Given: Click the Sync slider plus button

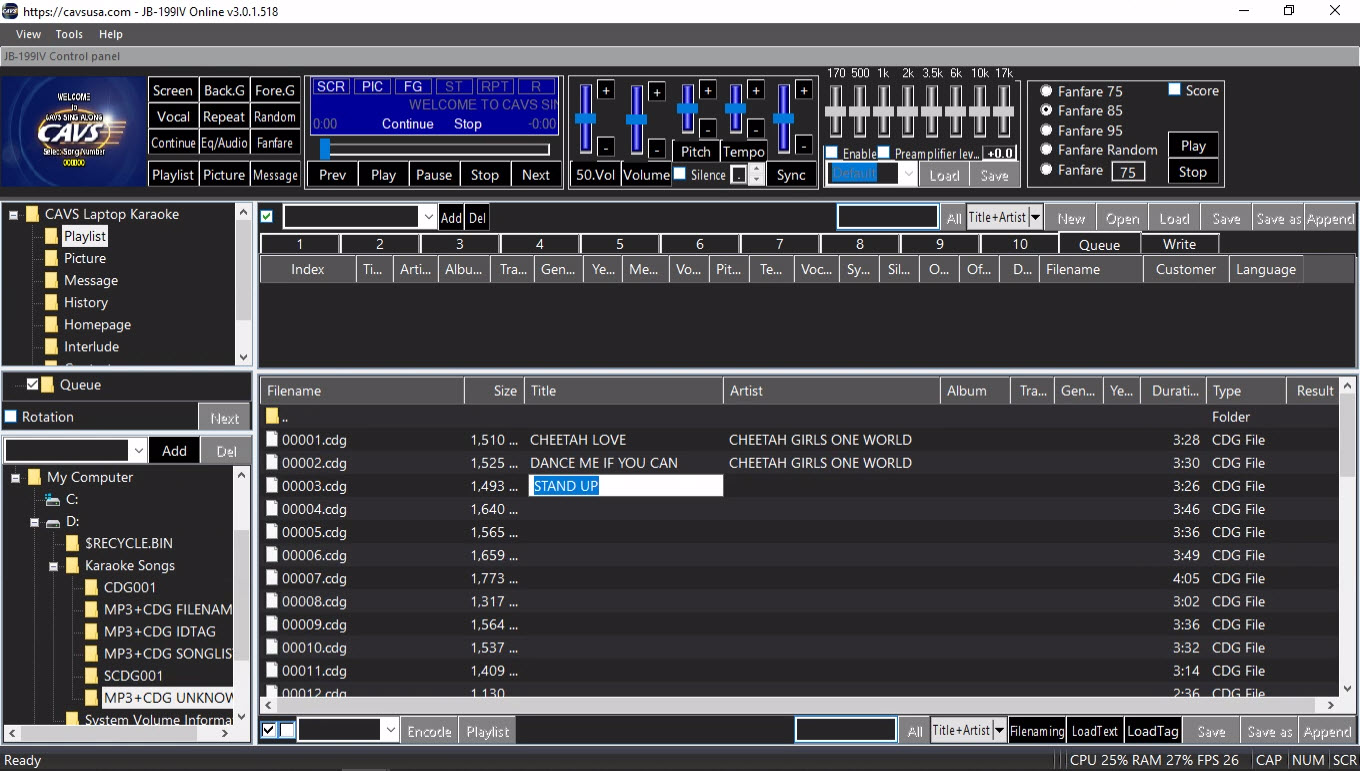Looking at the screenshot, I should coord(805,92).
